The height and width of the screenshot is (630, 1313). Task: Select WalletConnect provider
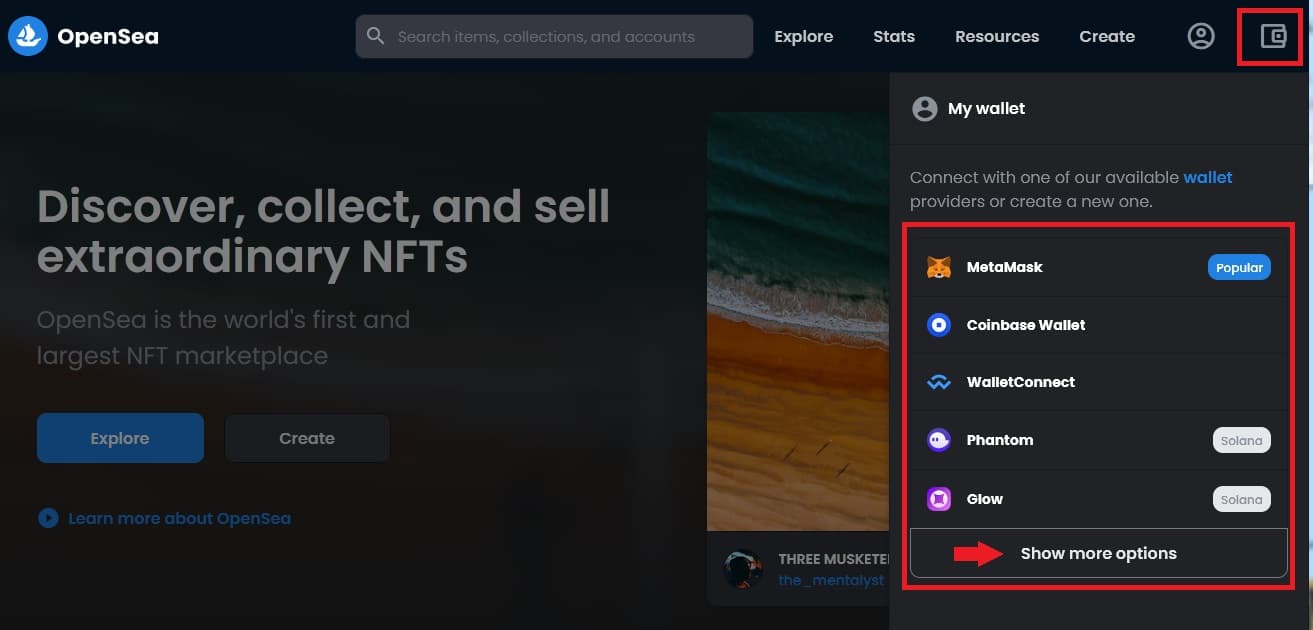click(x=1098, y=382)
